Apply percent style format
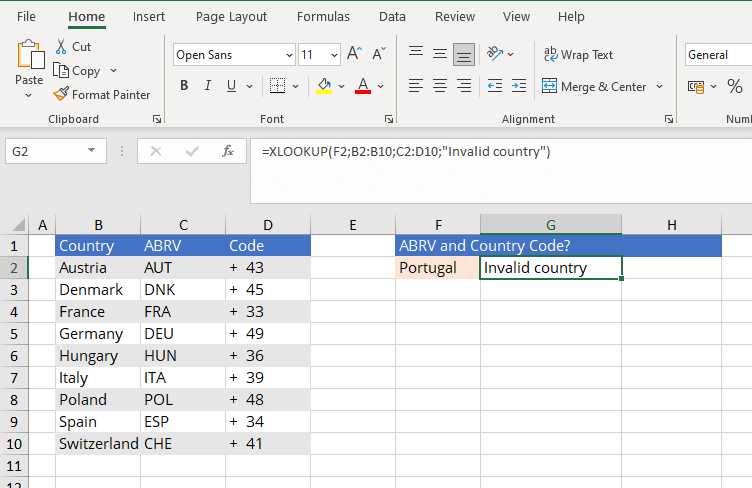The width and height of the screenshot is (752, 488). [735, 87]
